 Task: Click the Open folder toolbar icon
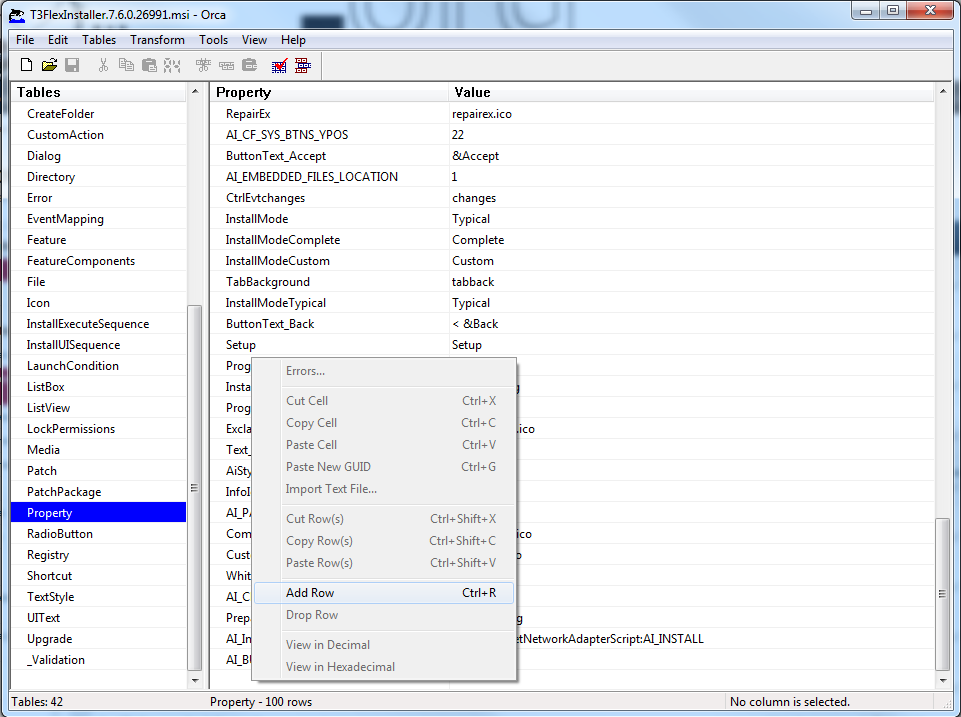pyautogui.click(x=50, y=65)
